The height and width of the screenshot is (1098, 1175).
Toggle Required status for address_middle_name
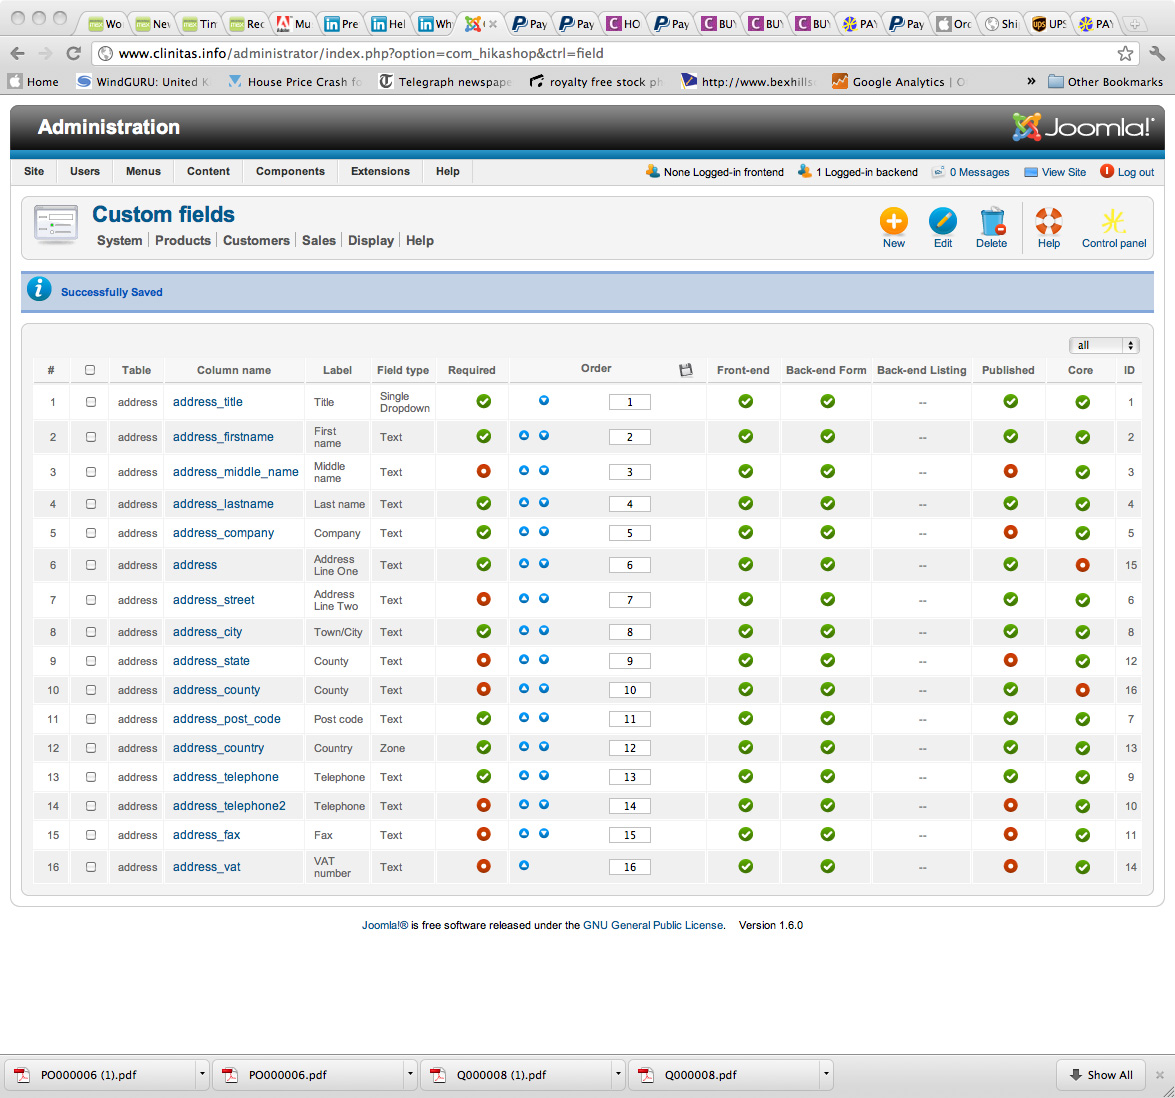tap(484, 471)
